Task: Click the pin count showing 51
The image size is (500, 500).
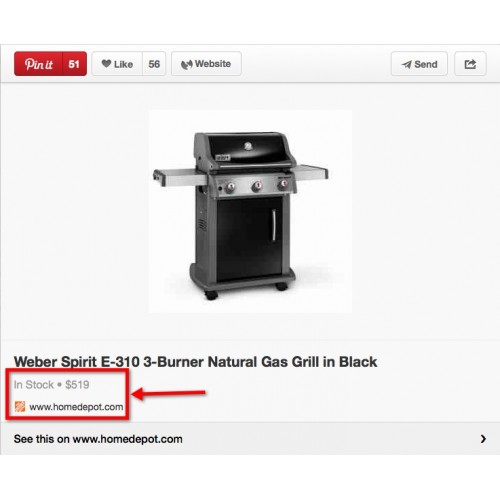Action: click(74, 64)
